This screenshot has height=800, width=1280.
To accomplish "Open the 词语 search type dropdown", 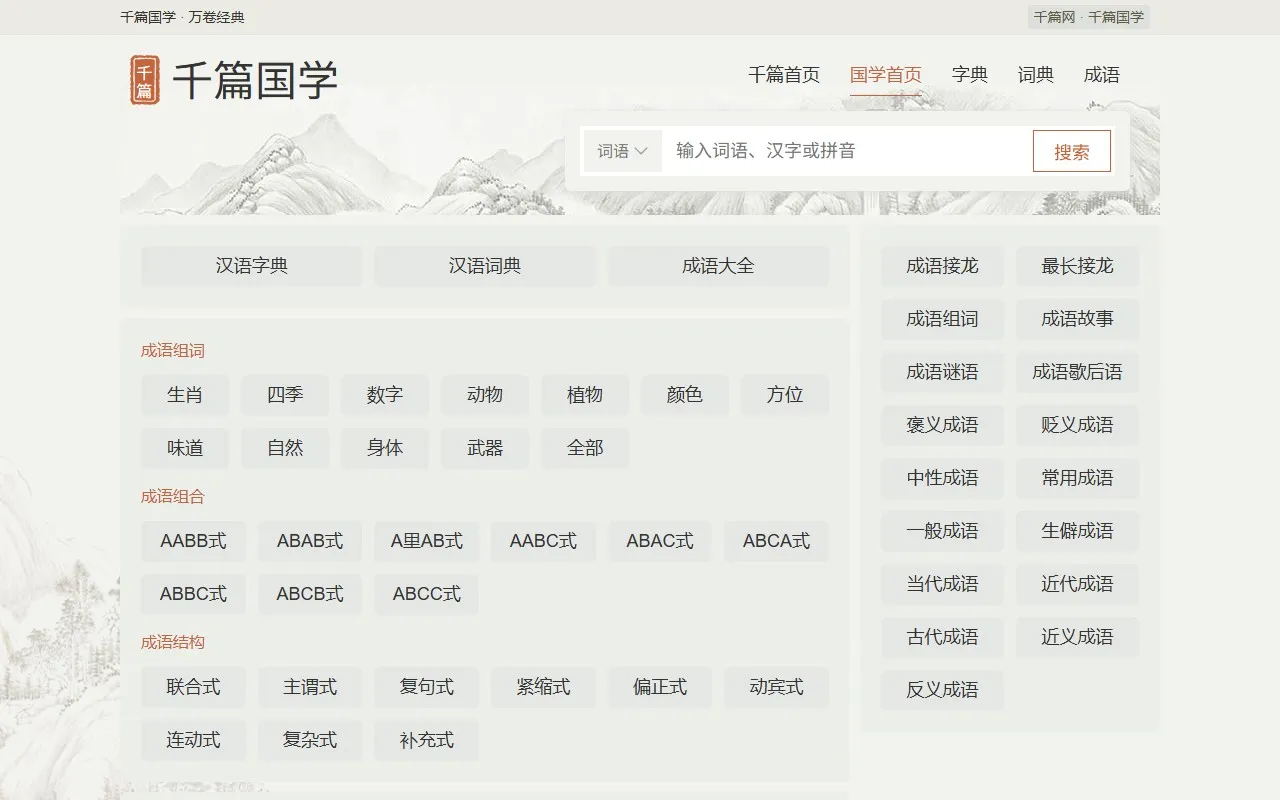I will [x=620, y=151].
